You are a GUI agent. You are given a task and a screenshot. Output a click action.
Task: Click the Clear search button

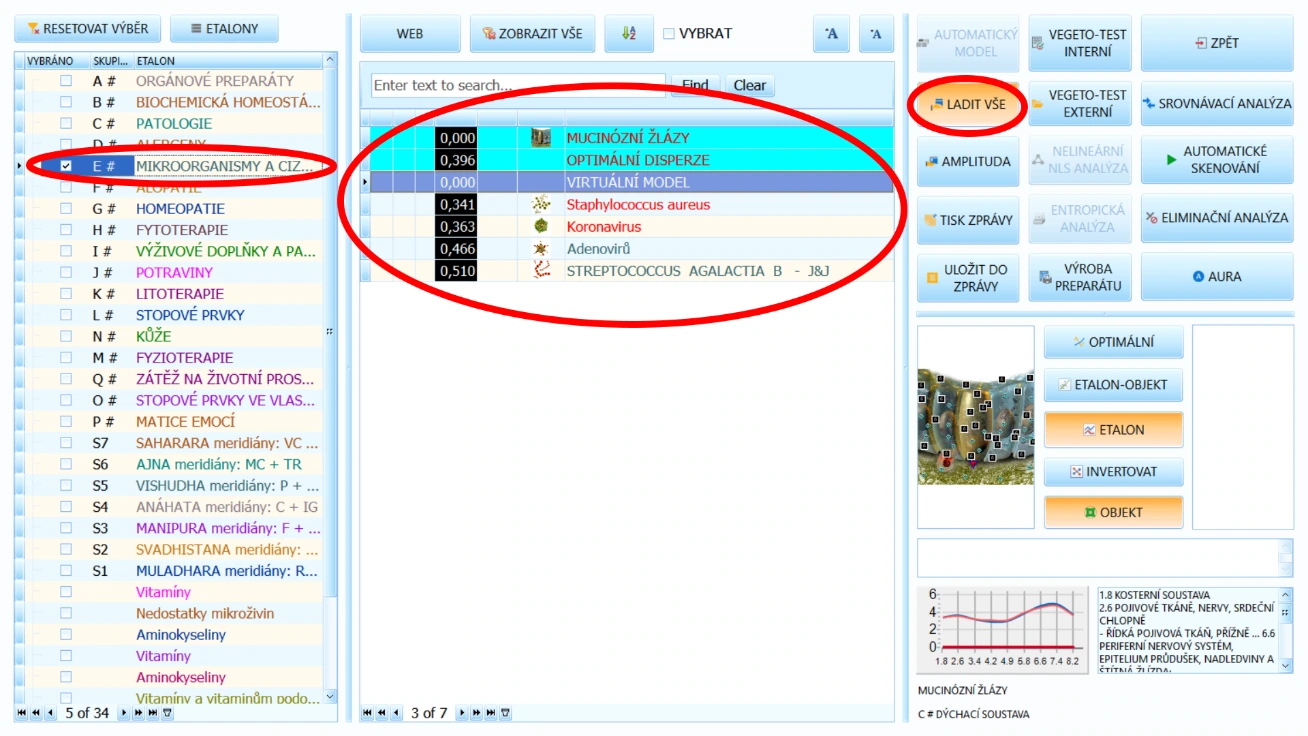pos(750,85)
